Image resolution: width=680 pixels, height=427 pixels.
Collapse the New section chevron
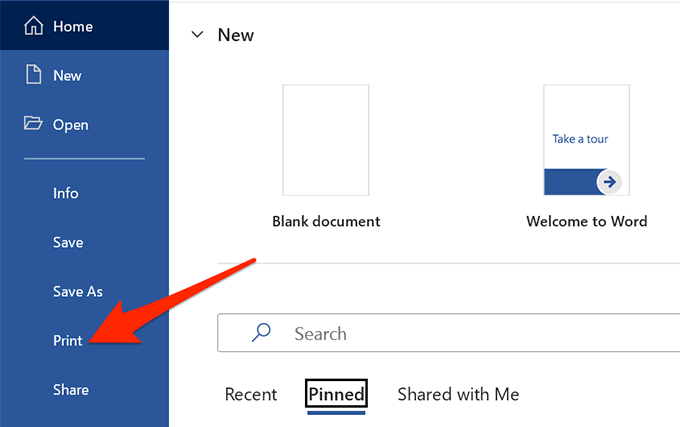(x=197, y=35)
